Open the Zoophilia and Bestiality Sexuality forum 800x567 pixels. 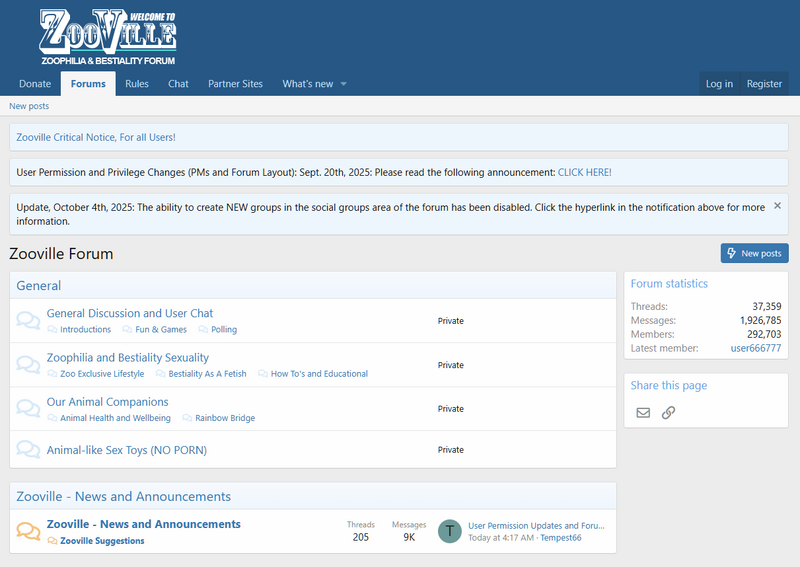(128, 358)
